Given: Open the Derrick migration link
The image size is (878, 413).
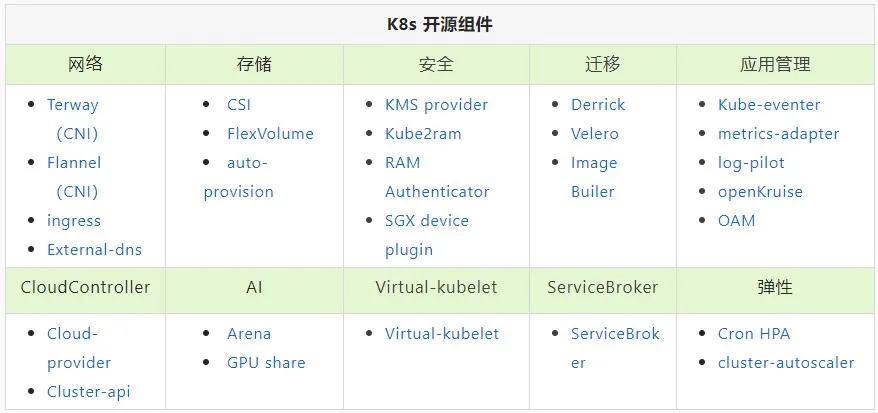Looking at the screenshot, I should pyautogui.click(x=598, y=105).
